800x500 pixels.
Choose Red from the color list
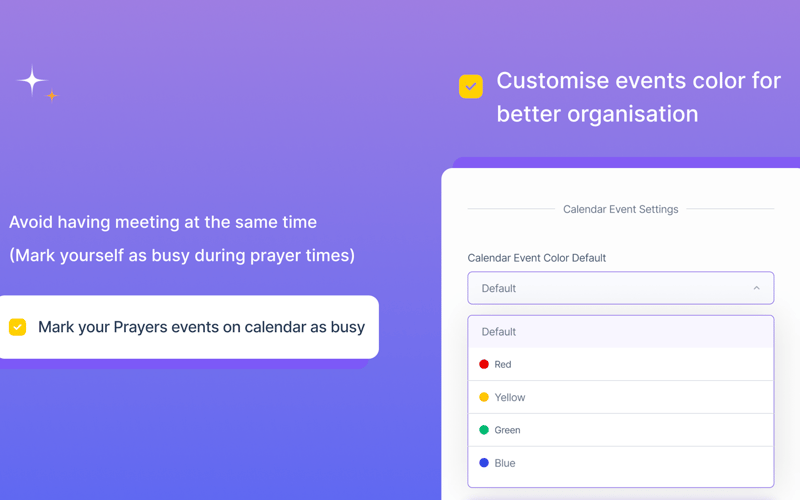pyautogui.click(x=620, y=364)
